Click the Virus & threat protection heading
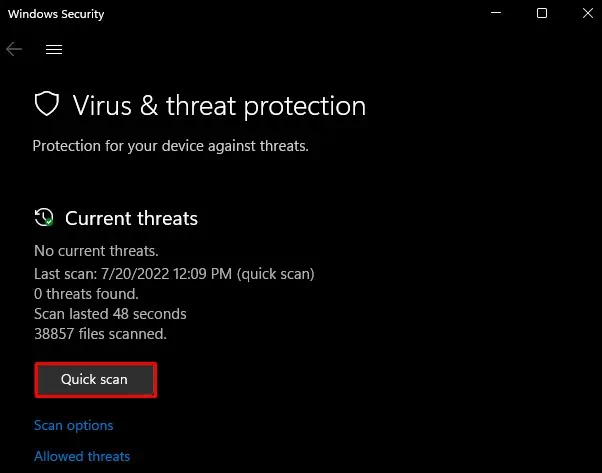The height and width of the screenshot is (473, 602). [x=219, y=105]
